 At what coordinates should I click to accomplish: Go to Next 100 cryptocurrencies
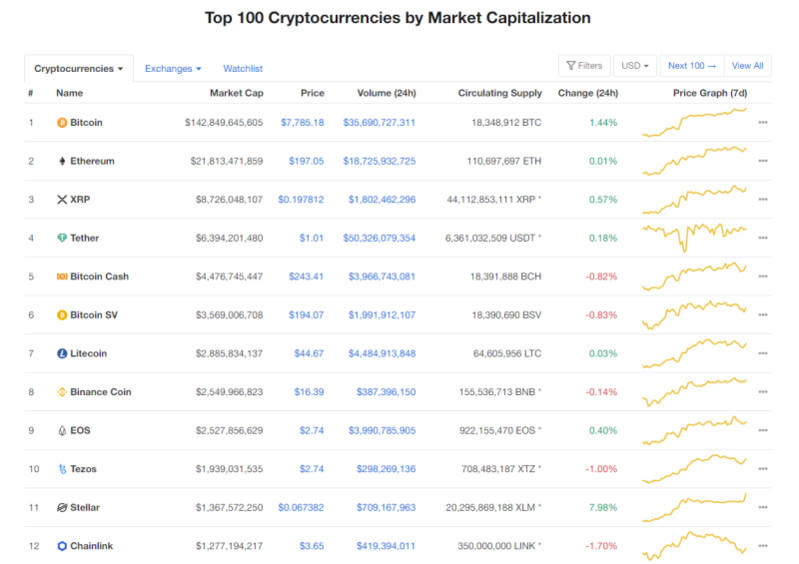point(692,66)
